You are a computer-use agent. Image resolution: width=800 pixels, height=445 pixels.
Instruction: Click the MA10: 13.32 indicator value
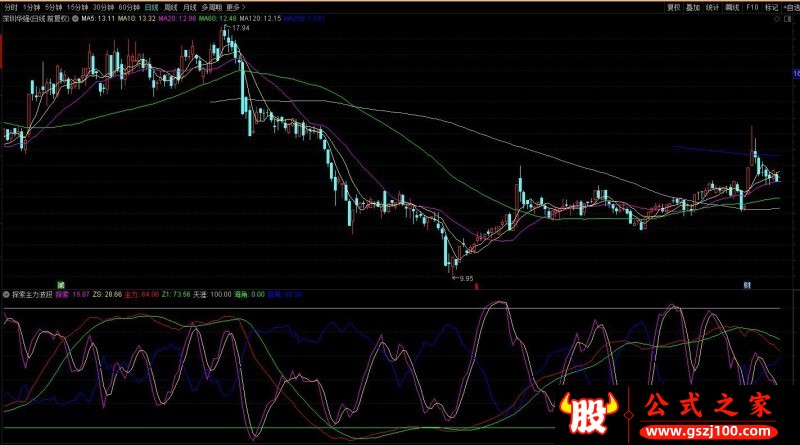[x=136, y=18]
